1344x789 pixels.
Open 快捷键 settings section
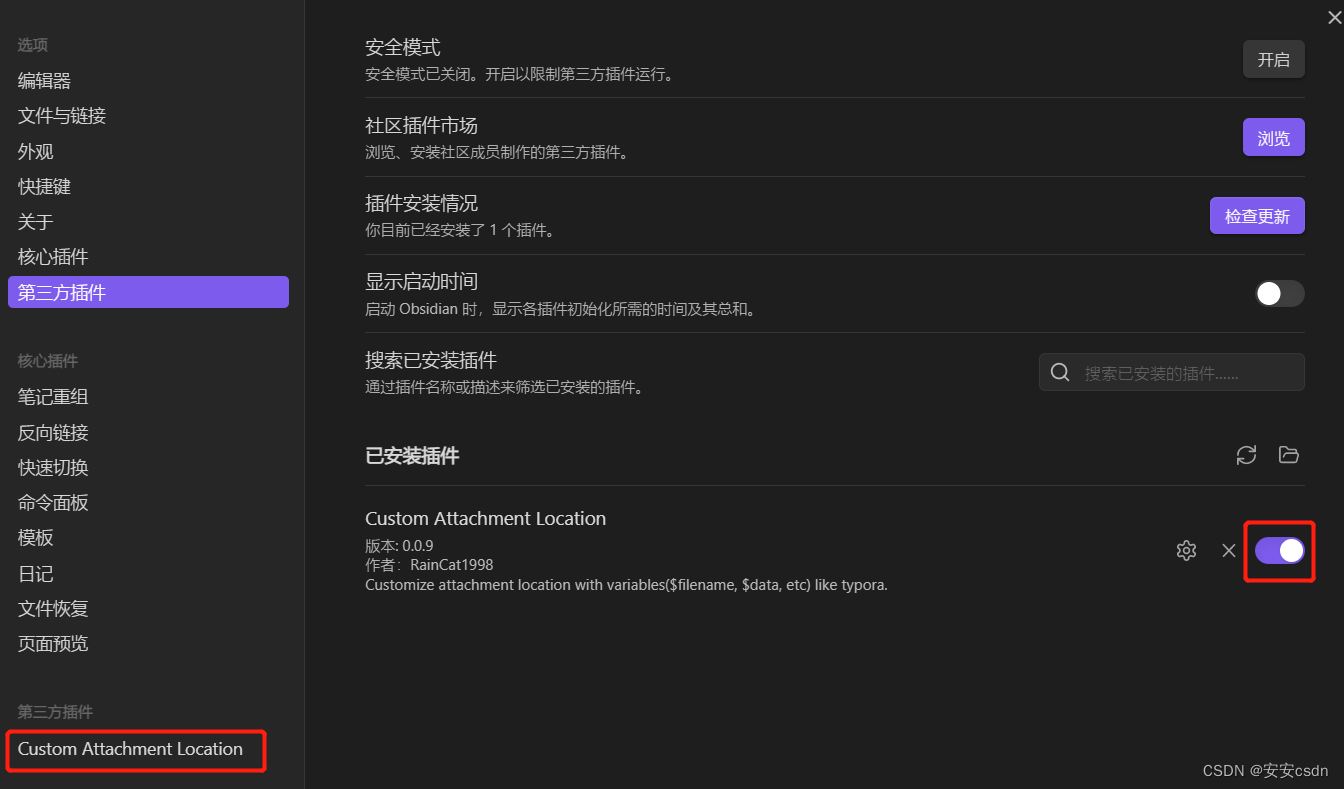coord(148,187)
